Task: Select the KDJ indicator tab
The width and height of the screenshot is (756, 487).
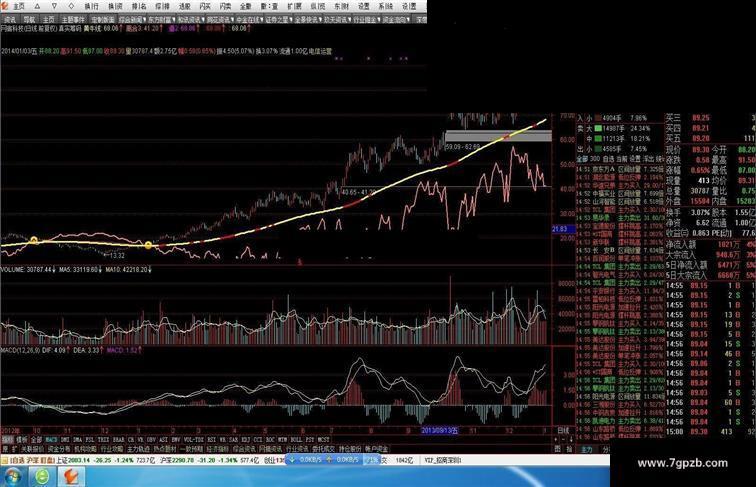Action: pos(245,440)
